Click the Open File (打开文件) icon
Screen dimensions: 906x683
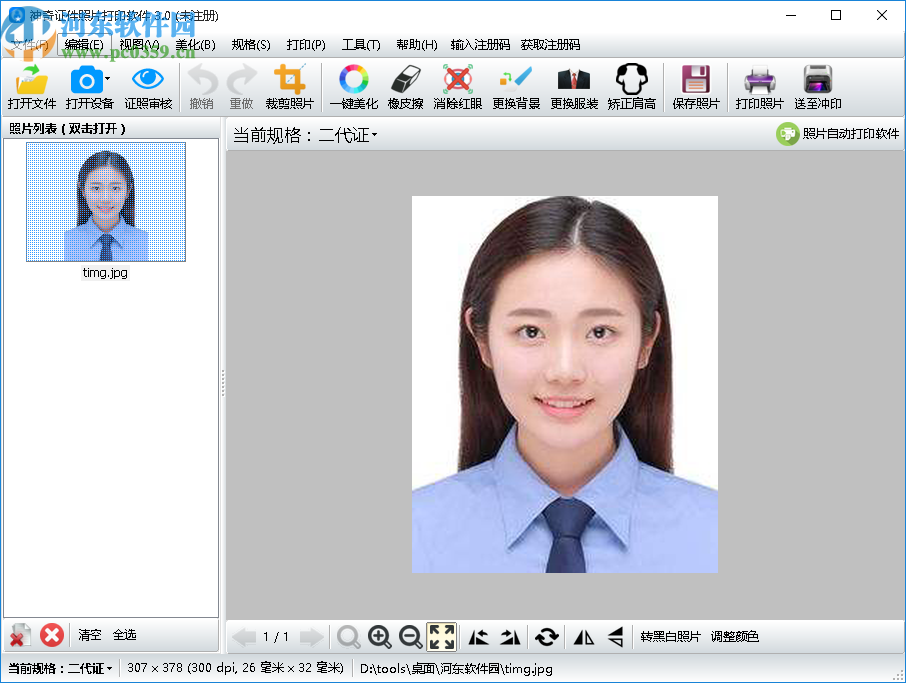tap(32, 80)
